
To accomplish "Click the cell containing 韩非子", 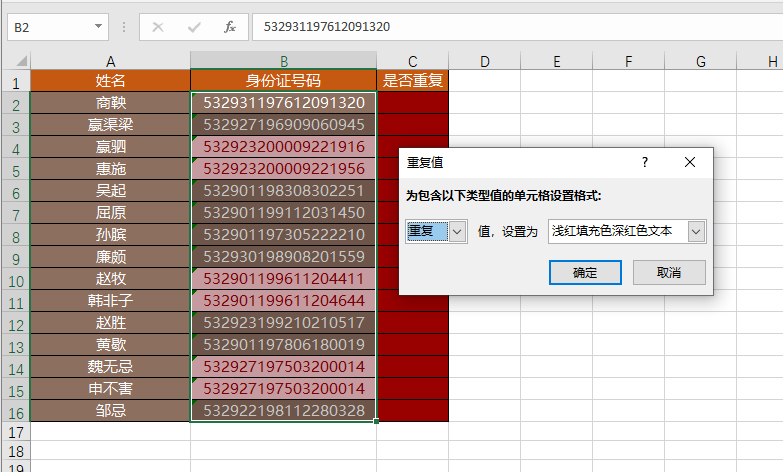I will 110,300.
